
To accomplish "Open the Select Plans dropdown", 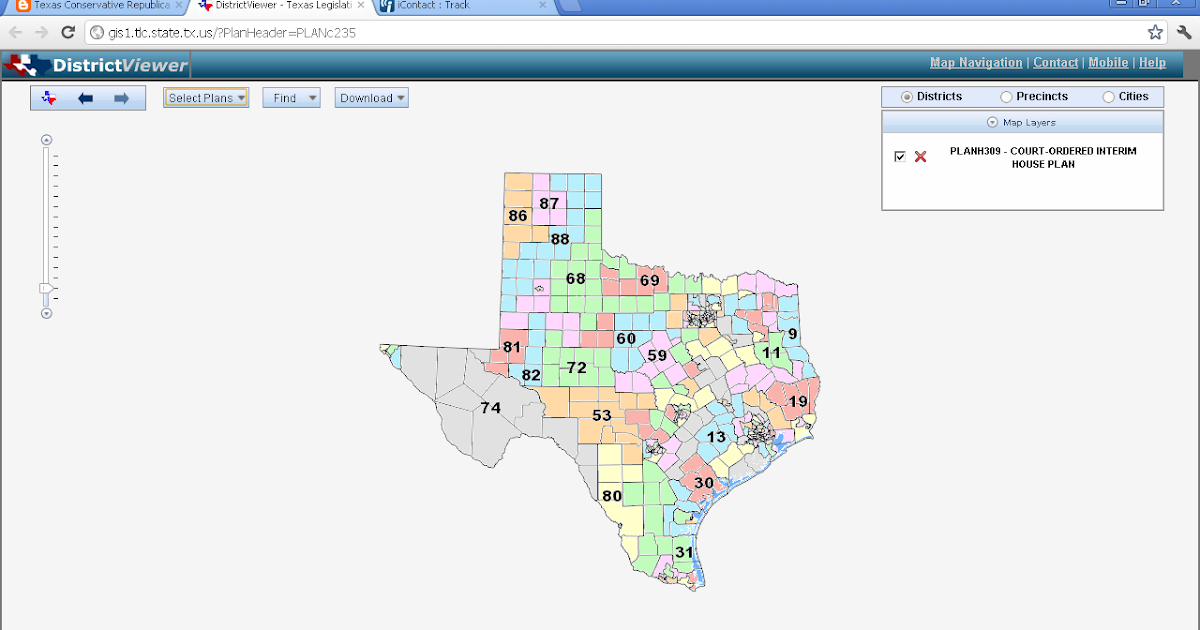I will point(205,97).
